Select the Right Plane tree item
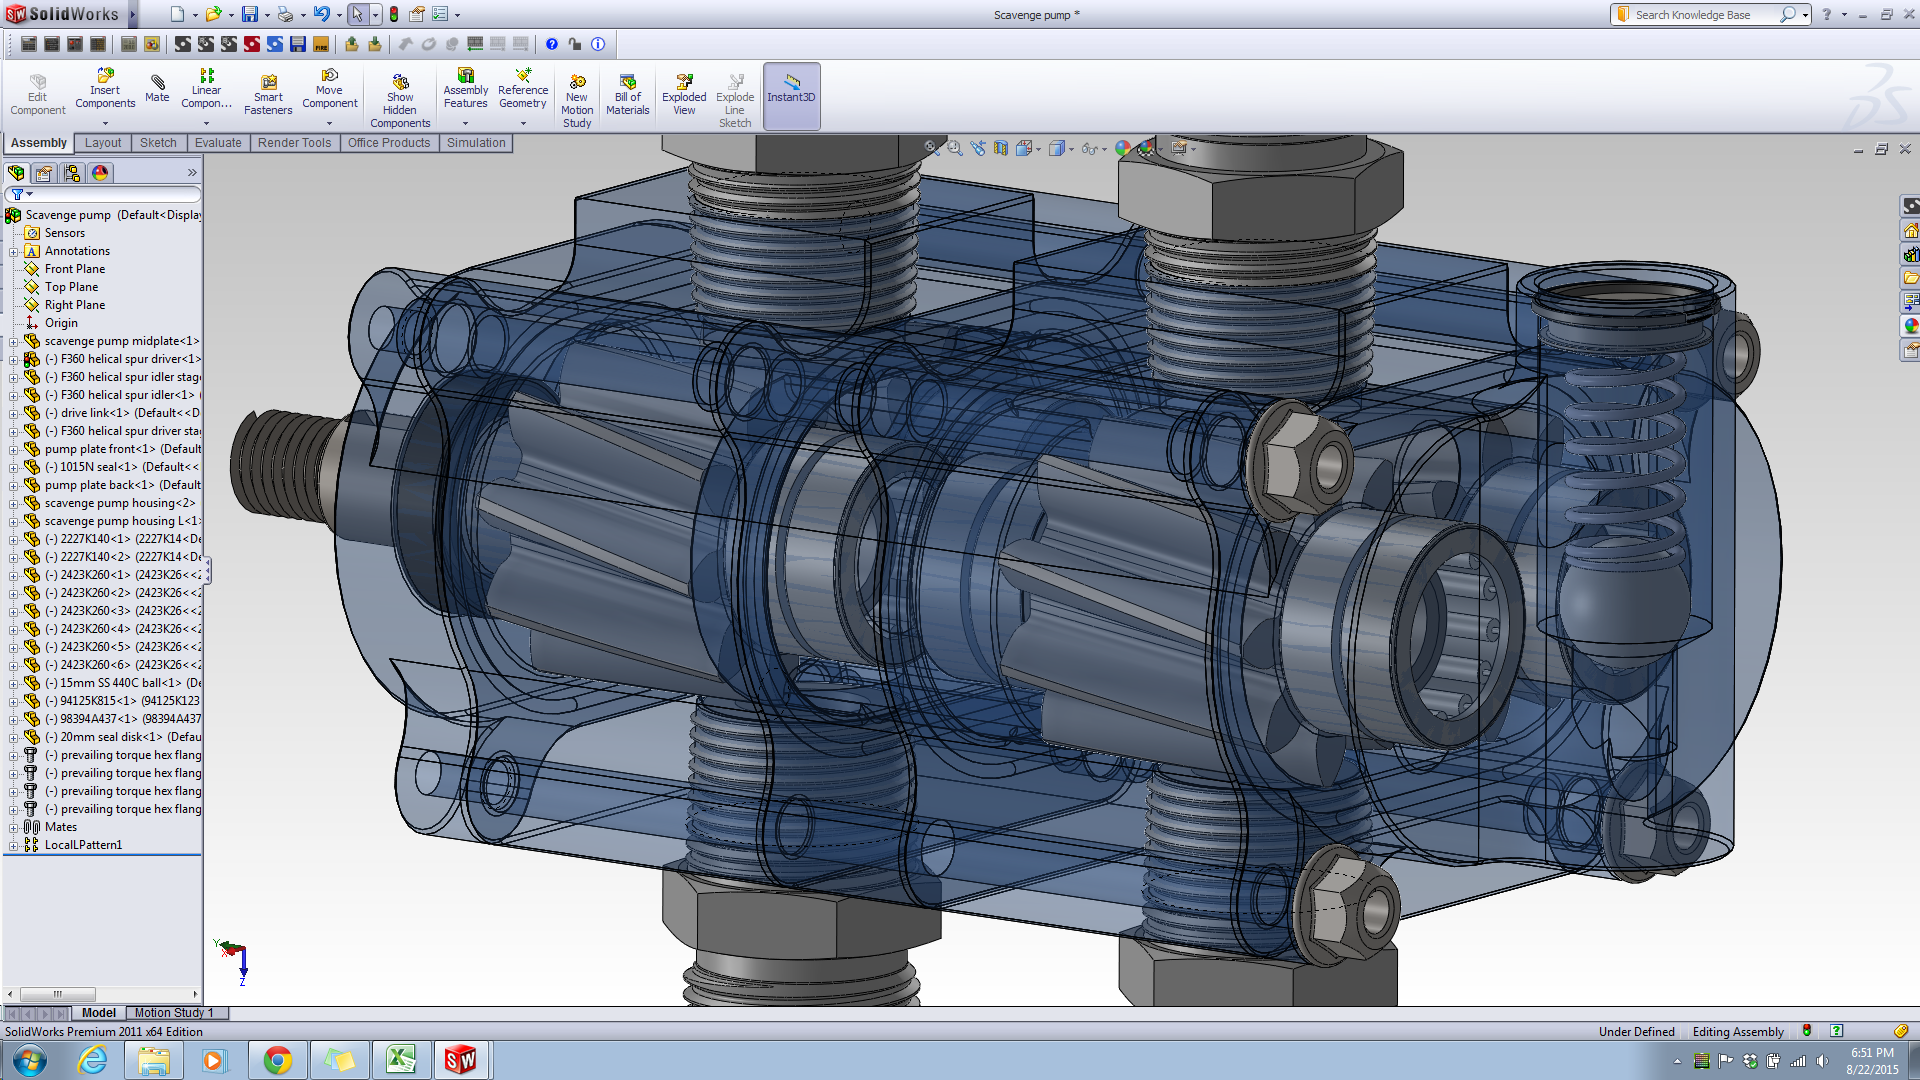 [74, 305]
